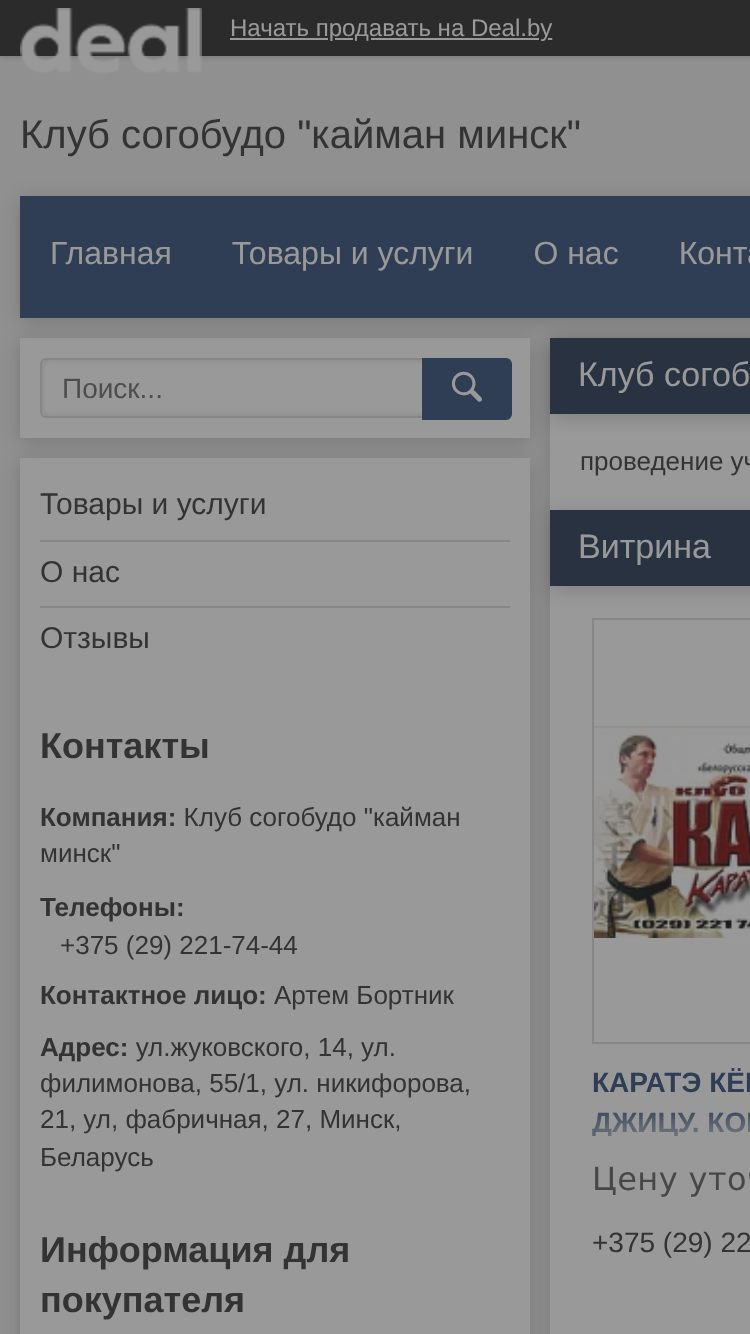Click О нас in the sidebar menu
Image resolution: width=750 pixels, height=1334 pixels.
point(80,572)
